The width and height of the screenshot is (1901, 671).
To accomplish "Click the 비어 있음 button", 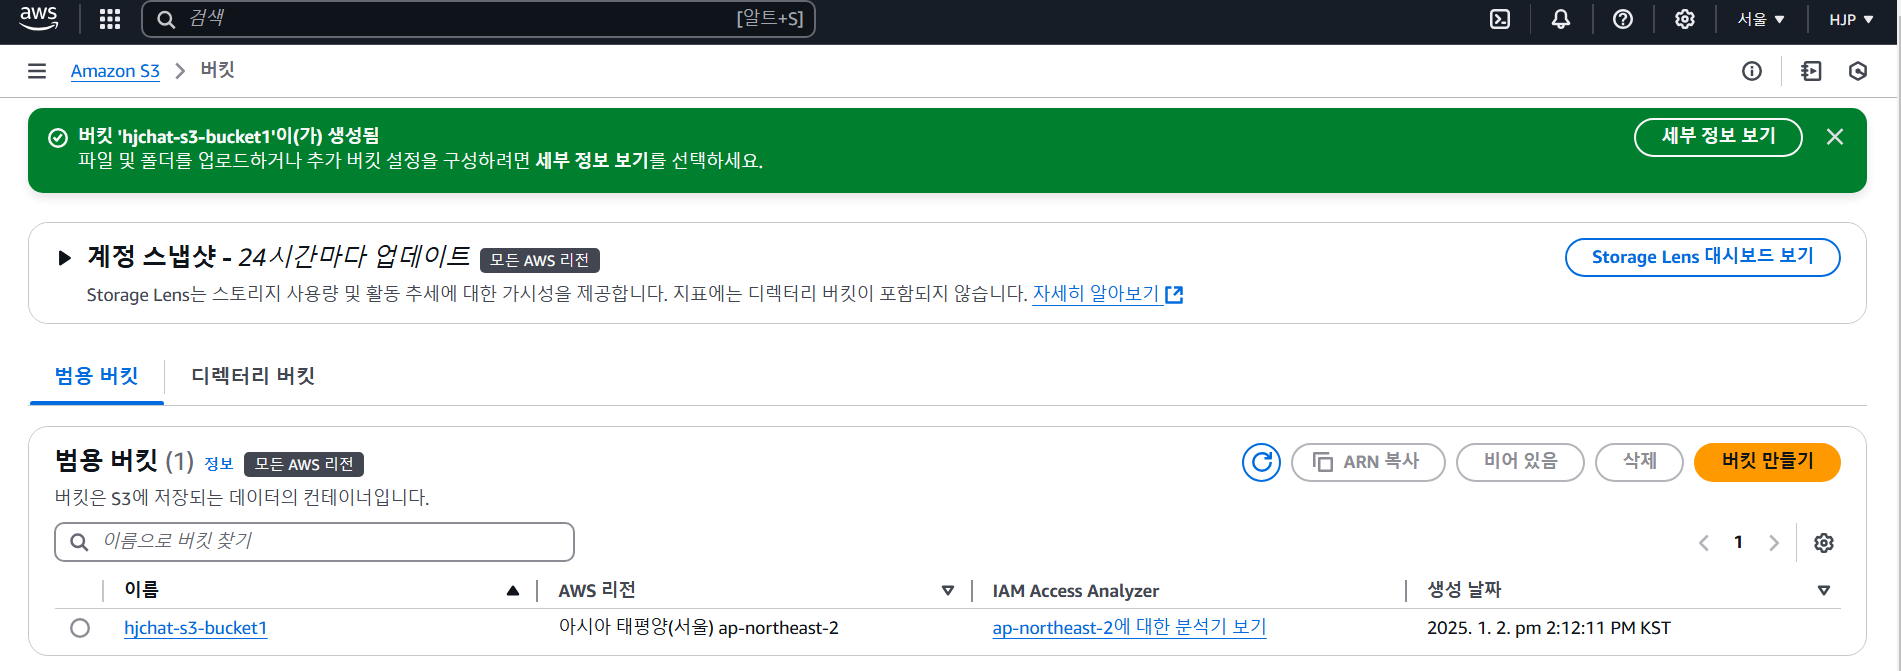I will click(x=1520, y=462).
